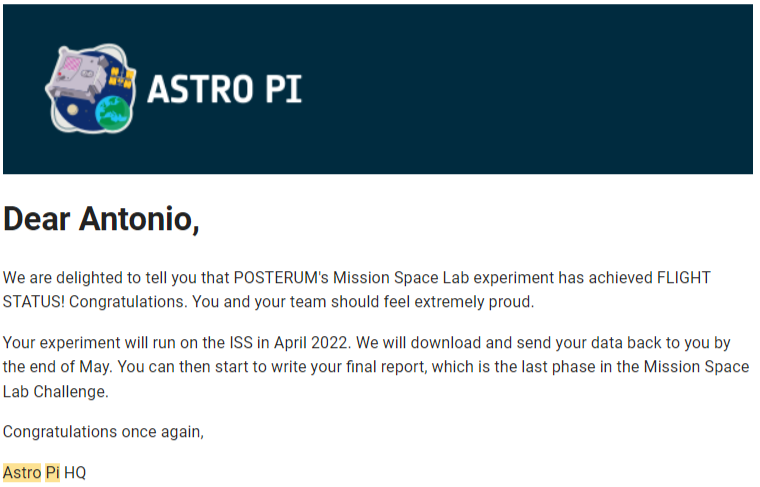Click the Astro Pi computer illustration
Screen dimensions: 760x487
(x=77, y=73)
